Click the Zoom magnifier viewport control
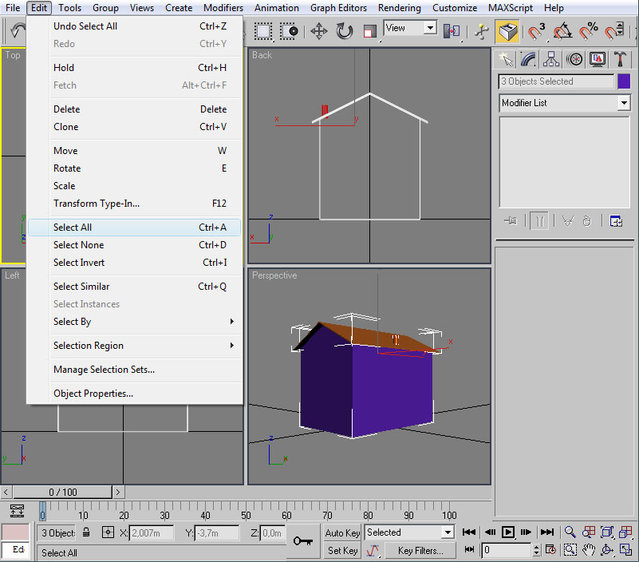 click(x=569, y=533)
